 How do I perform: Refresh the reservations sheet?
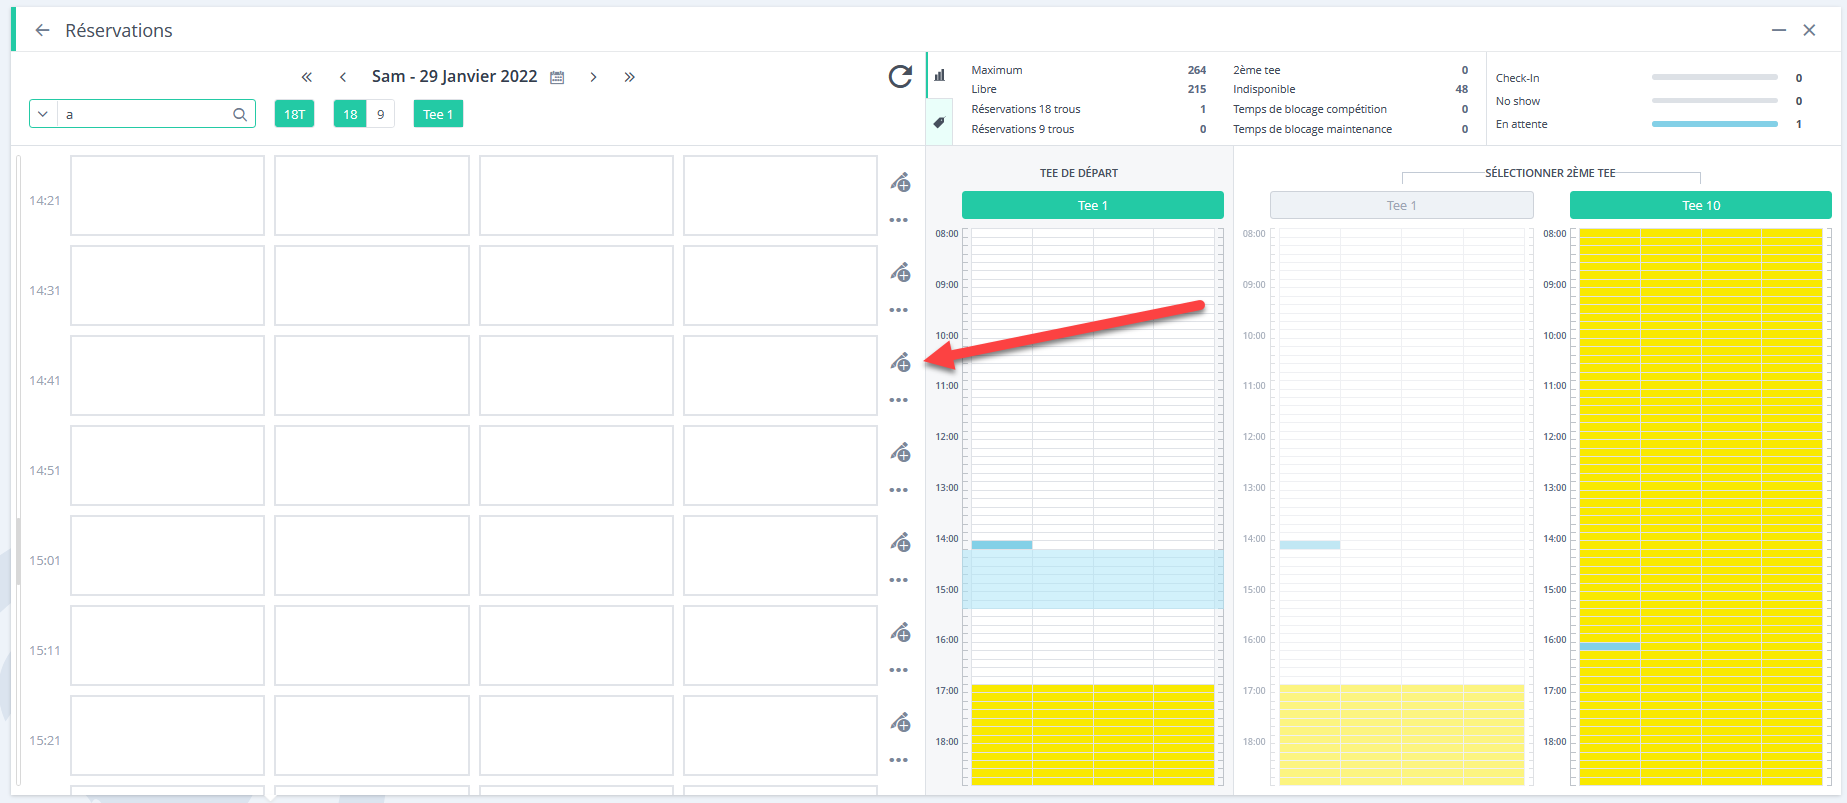pyautogui.click(x=900, y=77)
